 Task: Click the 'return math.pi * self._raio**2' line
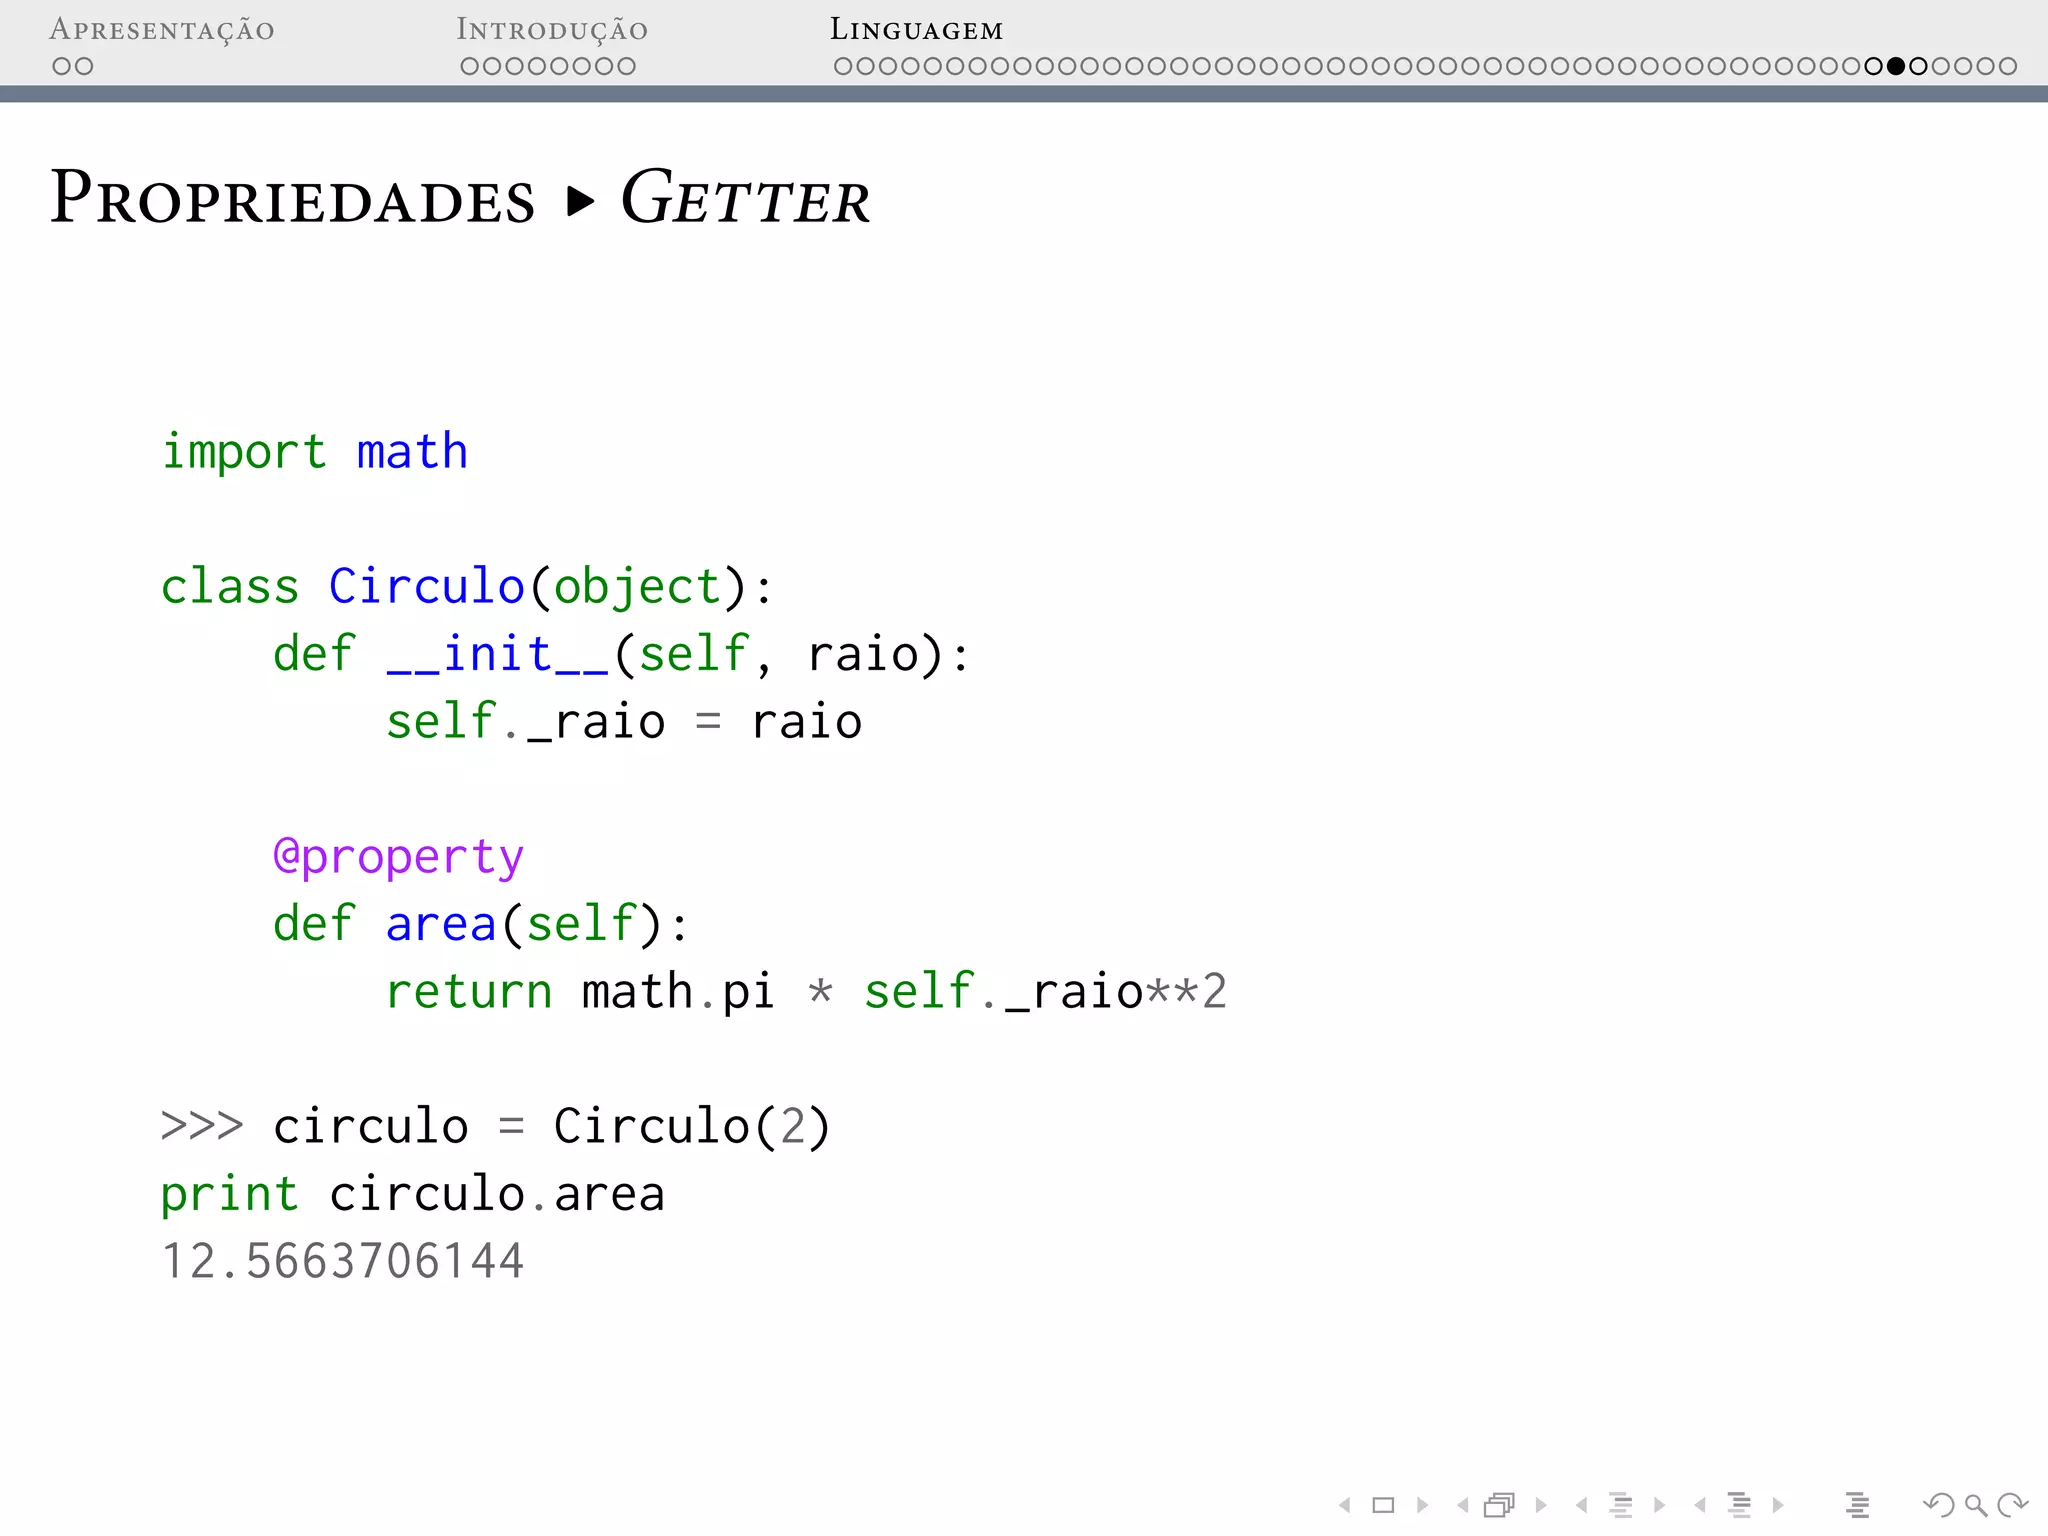click(x=806, y=992)
